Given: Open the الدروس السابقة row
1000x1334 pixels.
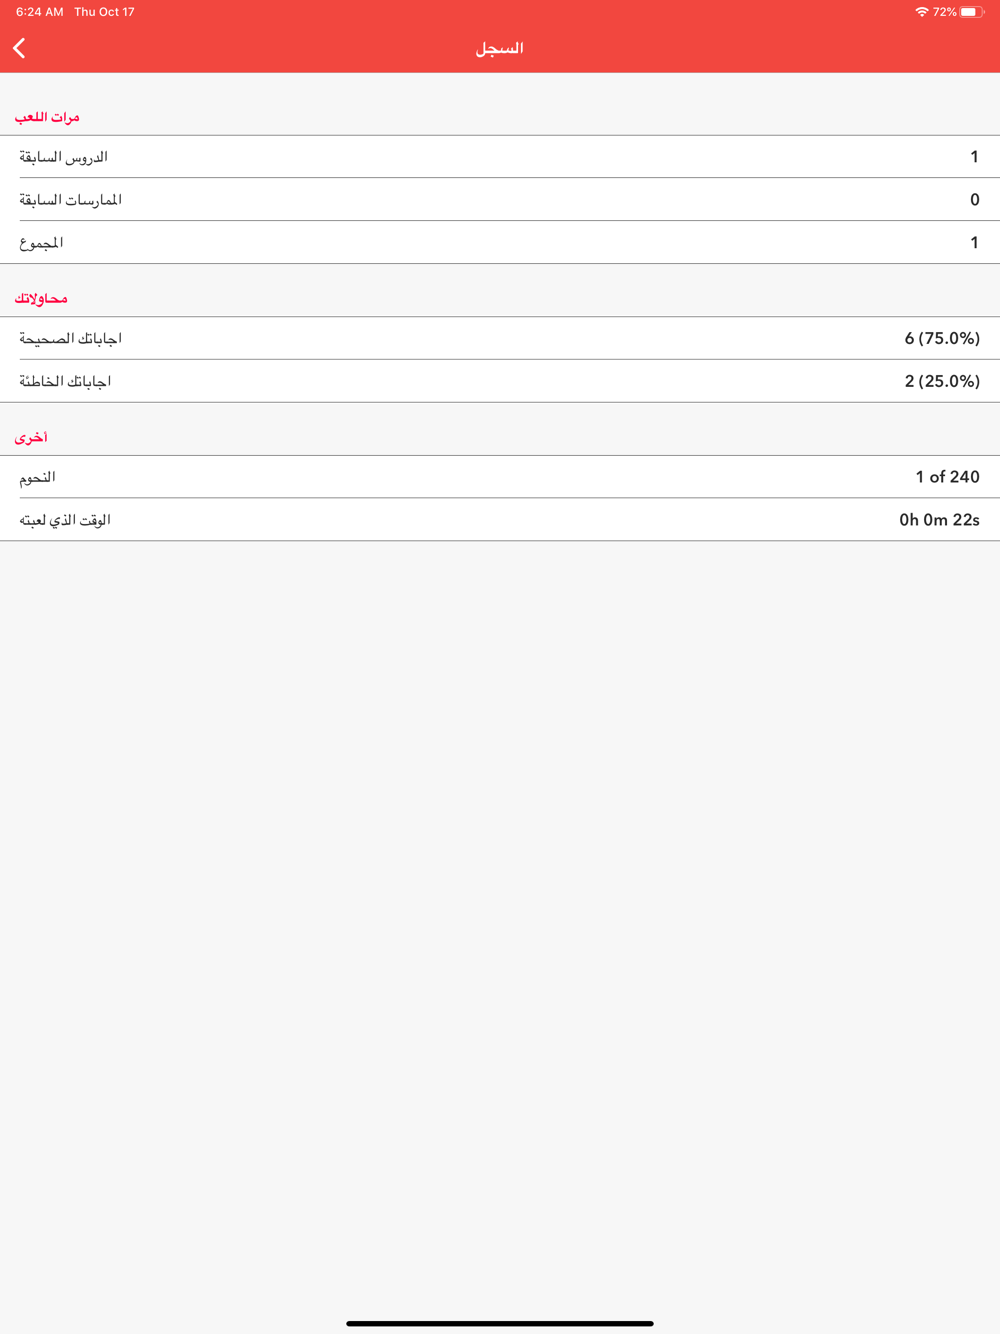Looking at the screenshot, I should coord(500,157).
